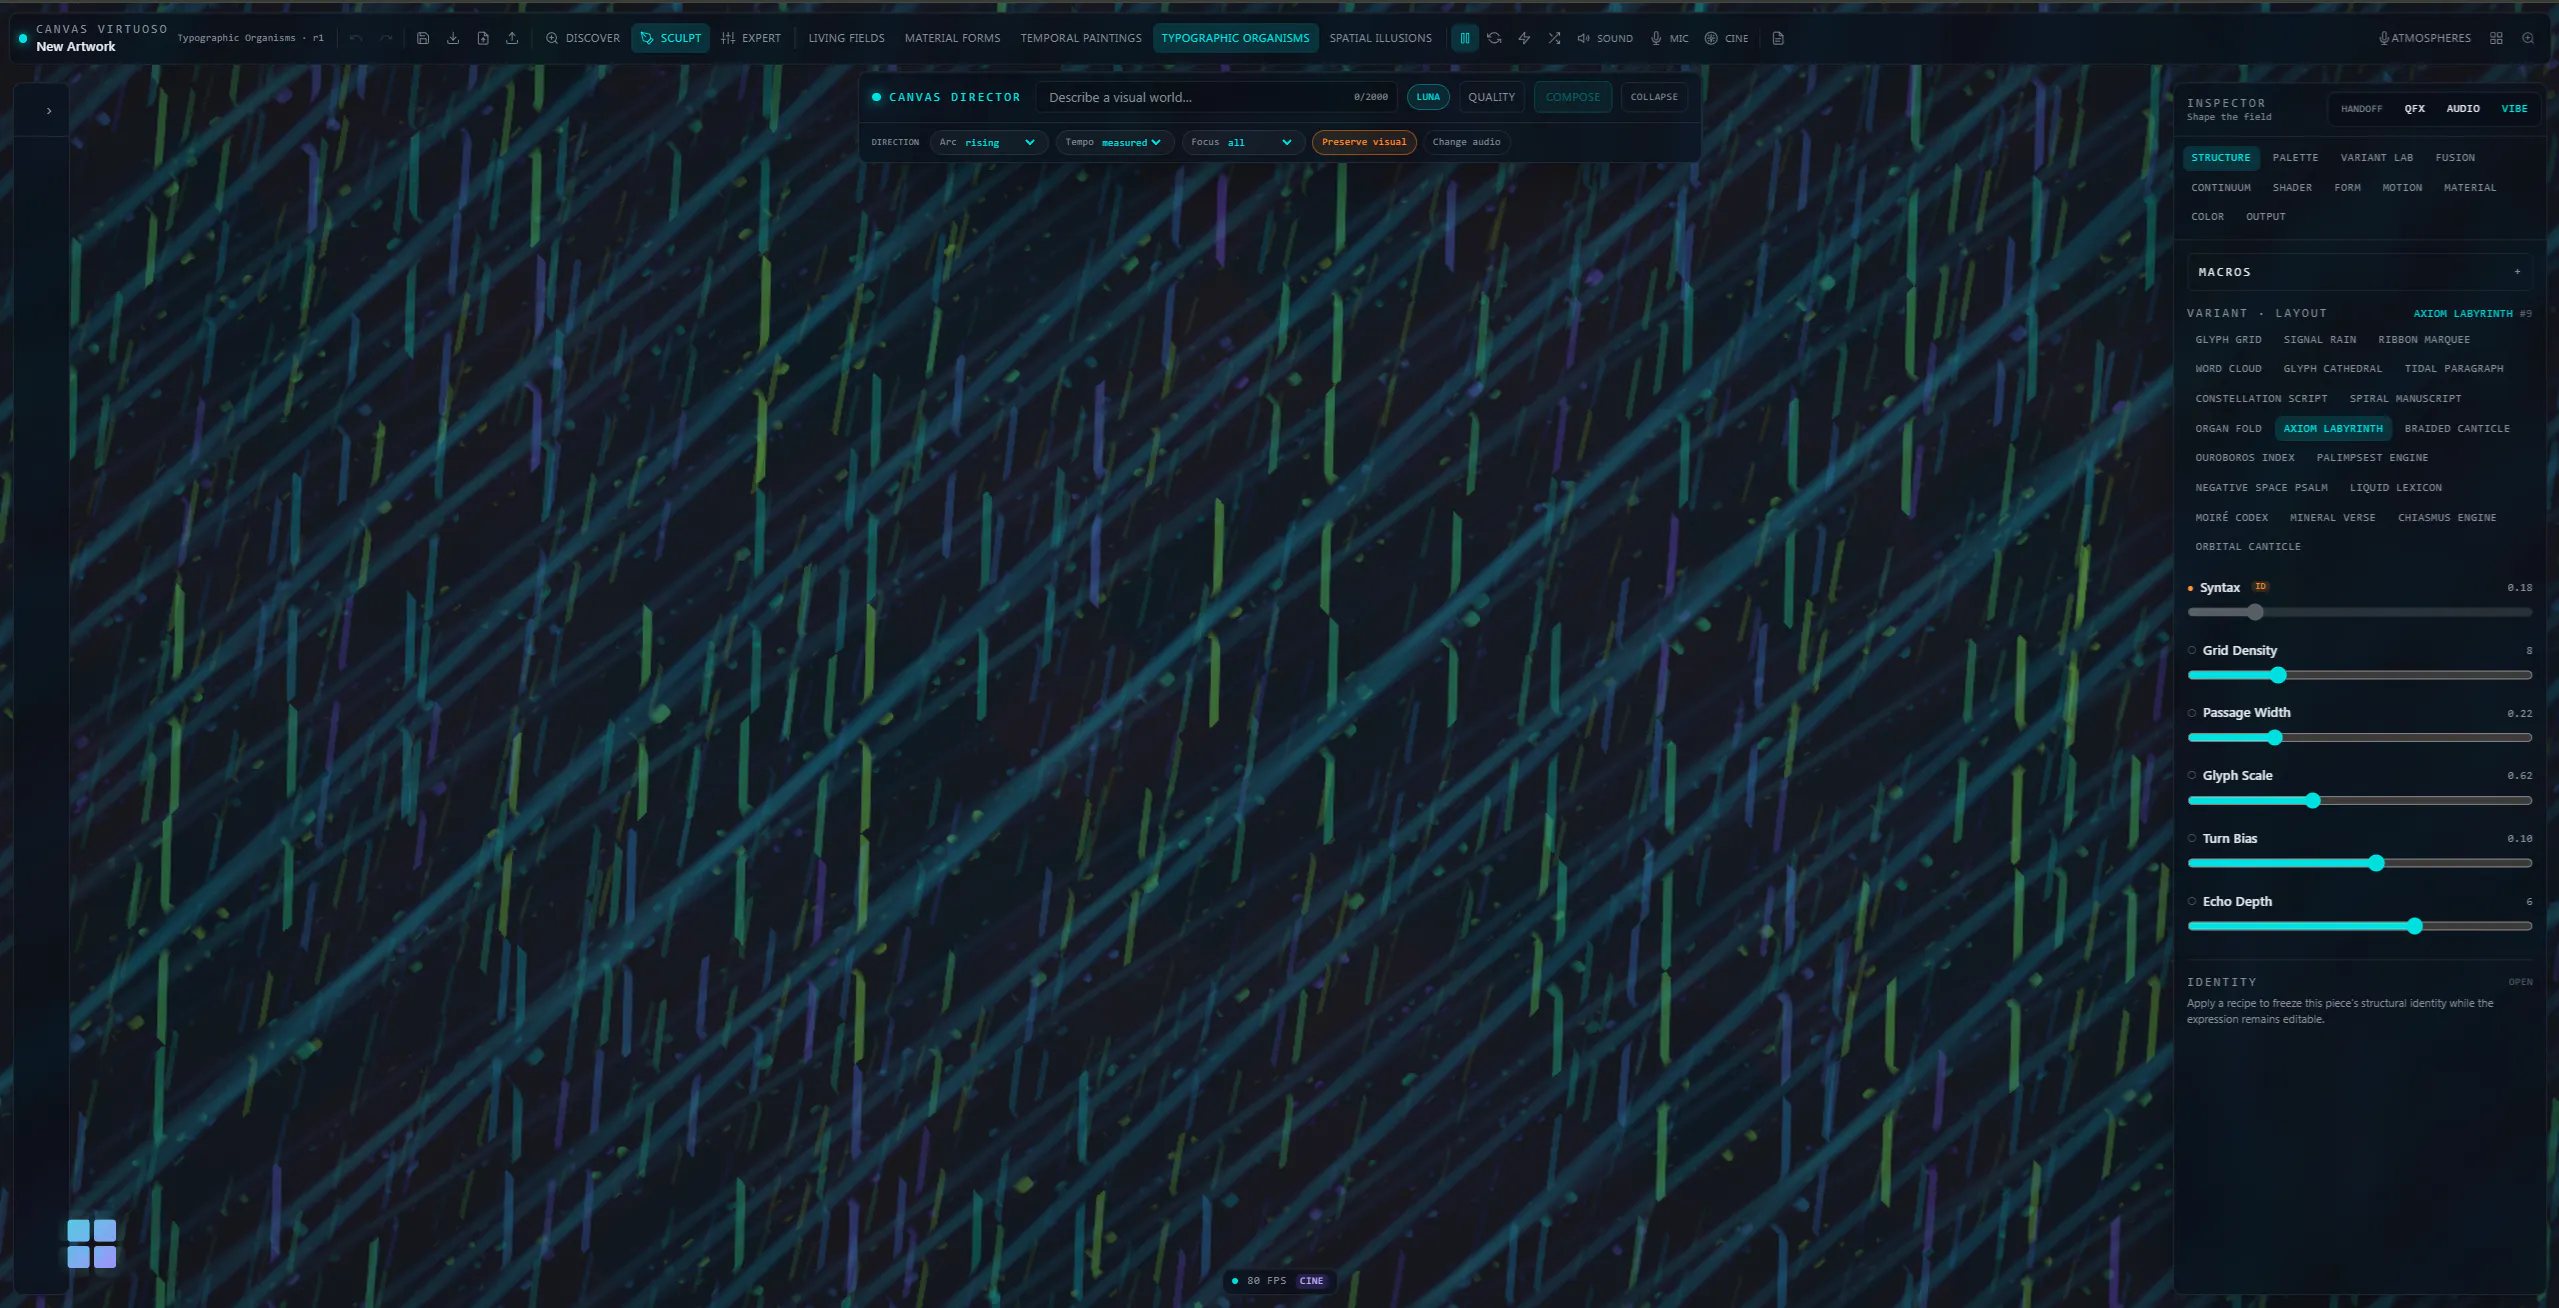Click the Syntax ID badge
The height and width of the screenshot is (1308, 2559).
click(x=2260, y=587)
